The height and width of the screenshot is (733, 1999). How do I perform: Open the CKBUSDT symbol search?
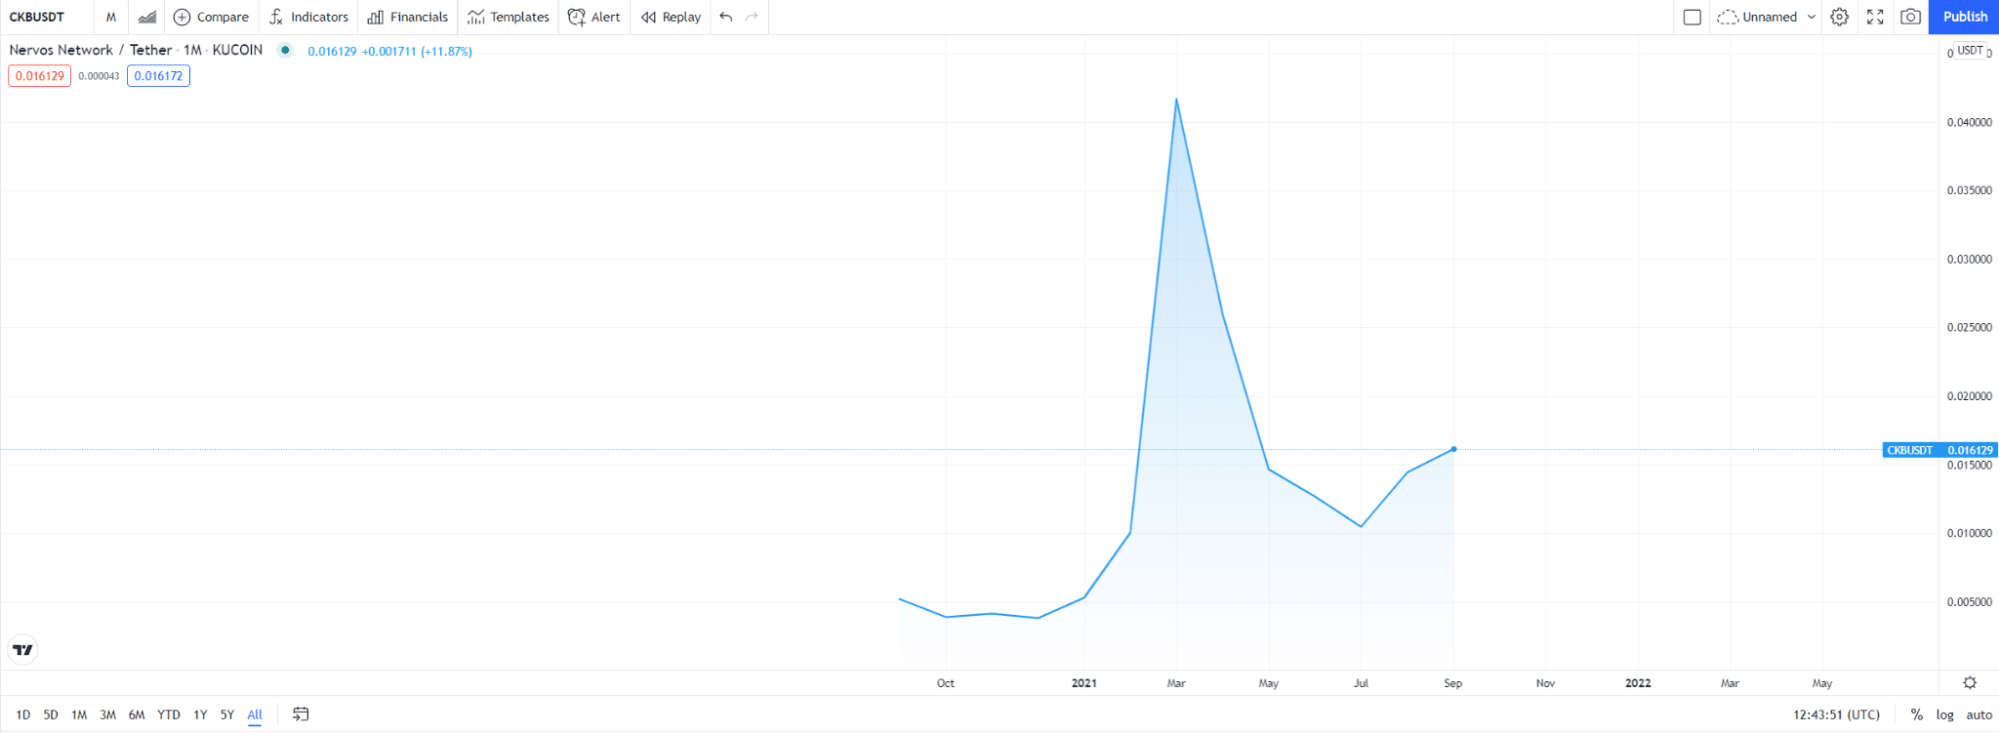[37, 17]
